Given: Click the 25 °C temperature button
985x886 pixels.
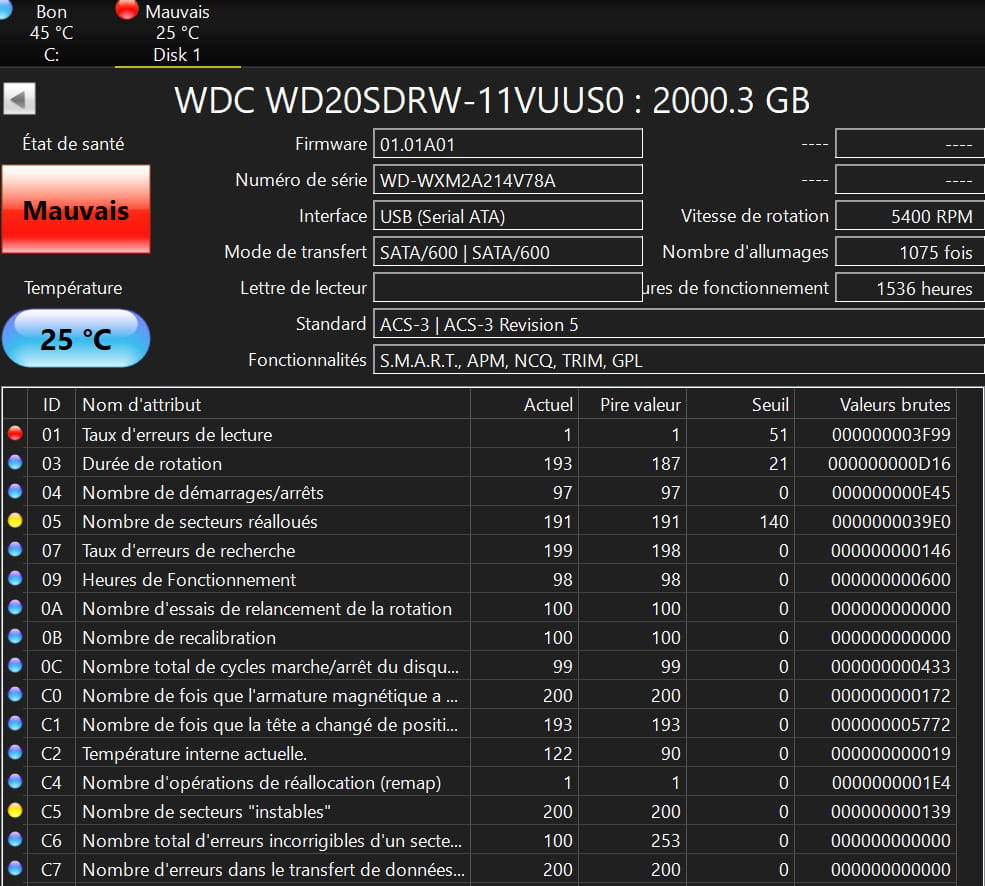Looking at the screenshot, I should [76, 339].
